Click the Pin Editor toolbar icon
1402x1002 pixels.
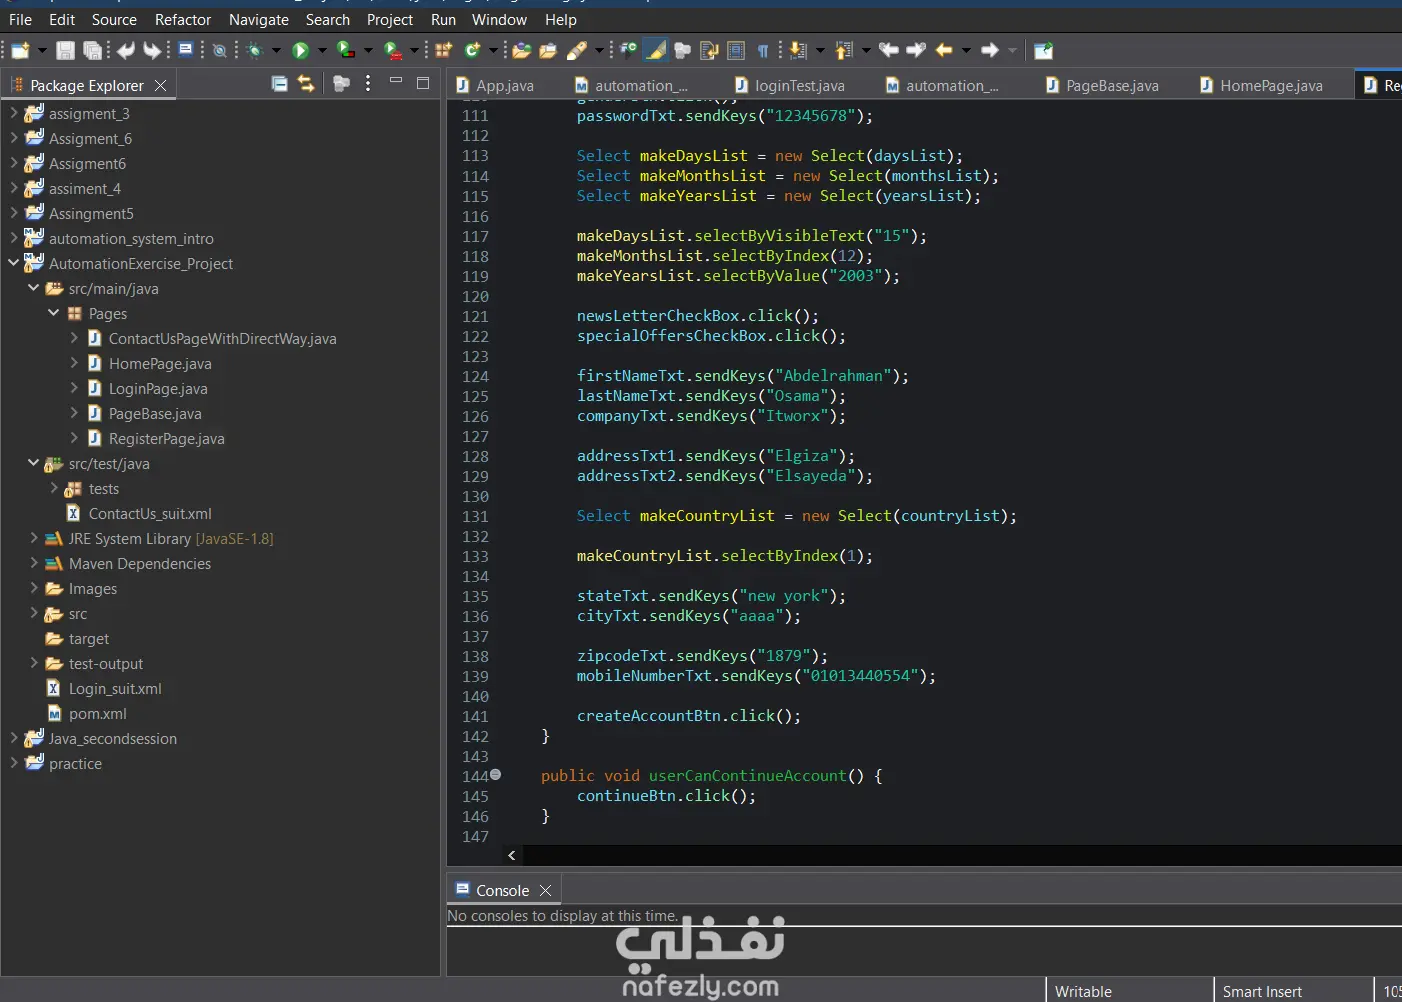(x=1043, y=51)
